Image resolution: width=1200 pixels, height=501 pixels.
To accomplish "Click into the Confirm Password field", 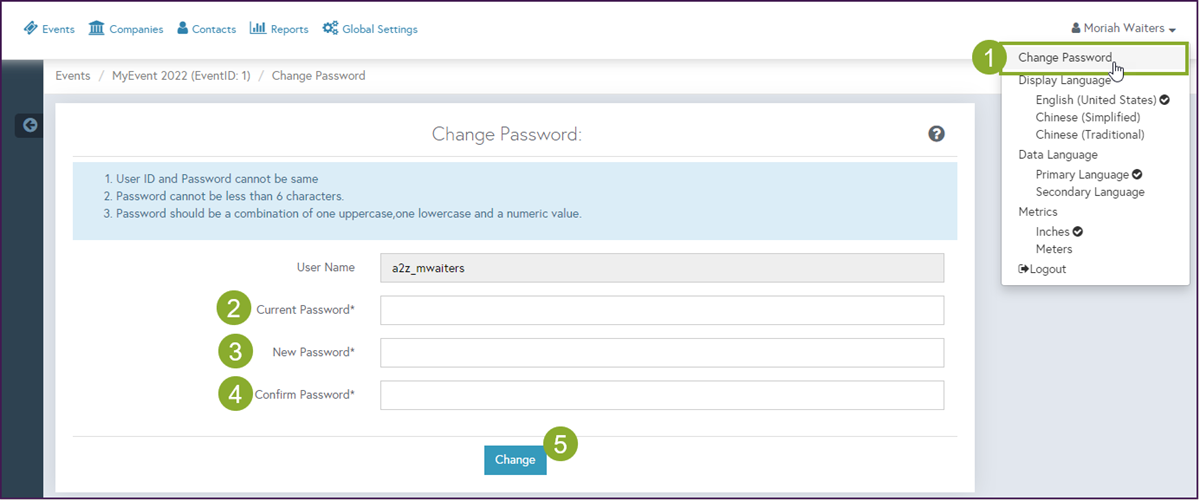I will click(662, 395).
